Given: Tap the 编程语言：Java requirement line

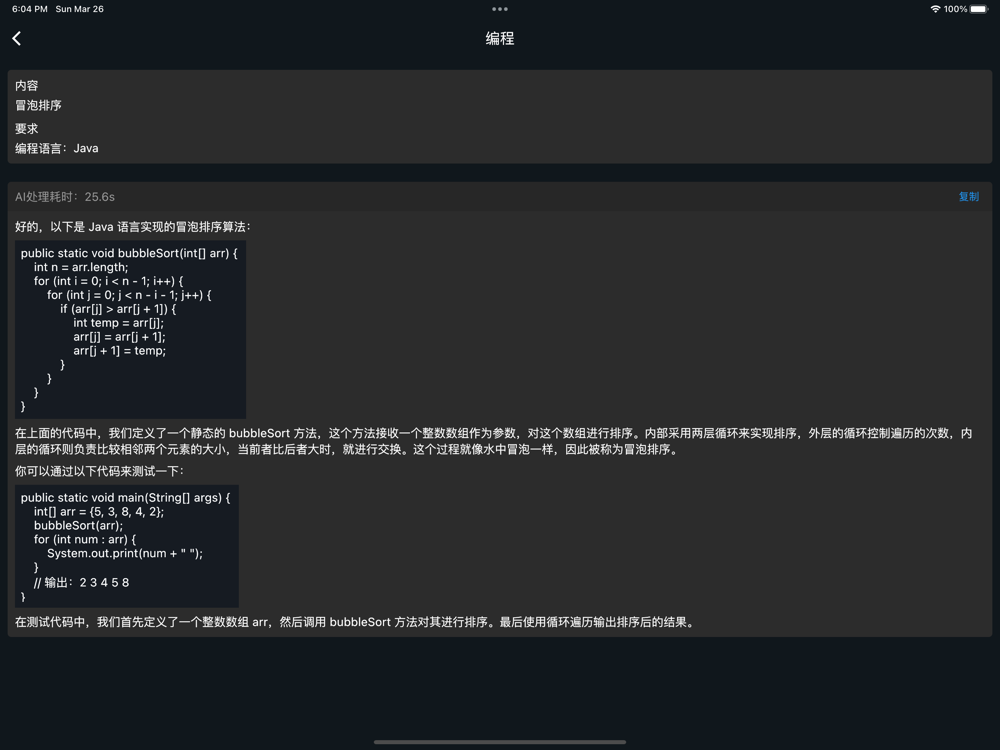Looking at the screenshot, I should 57,148.
